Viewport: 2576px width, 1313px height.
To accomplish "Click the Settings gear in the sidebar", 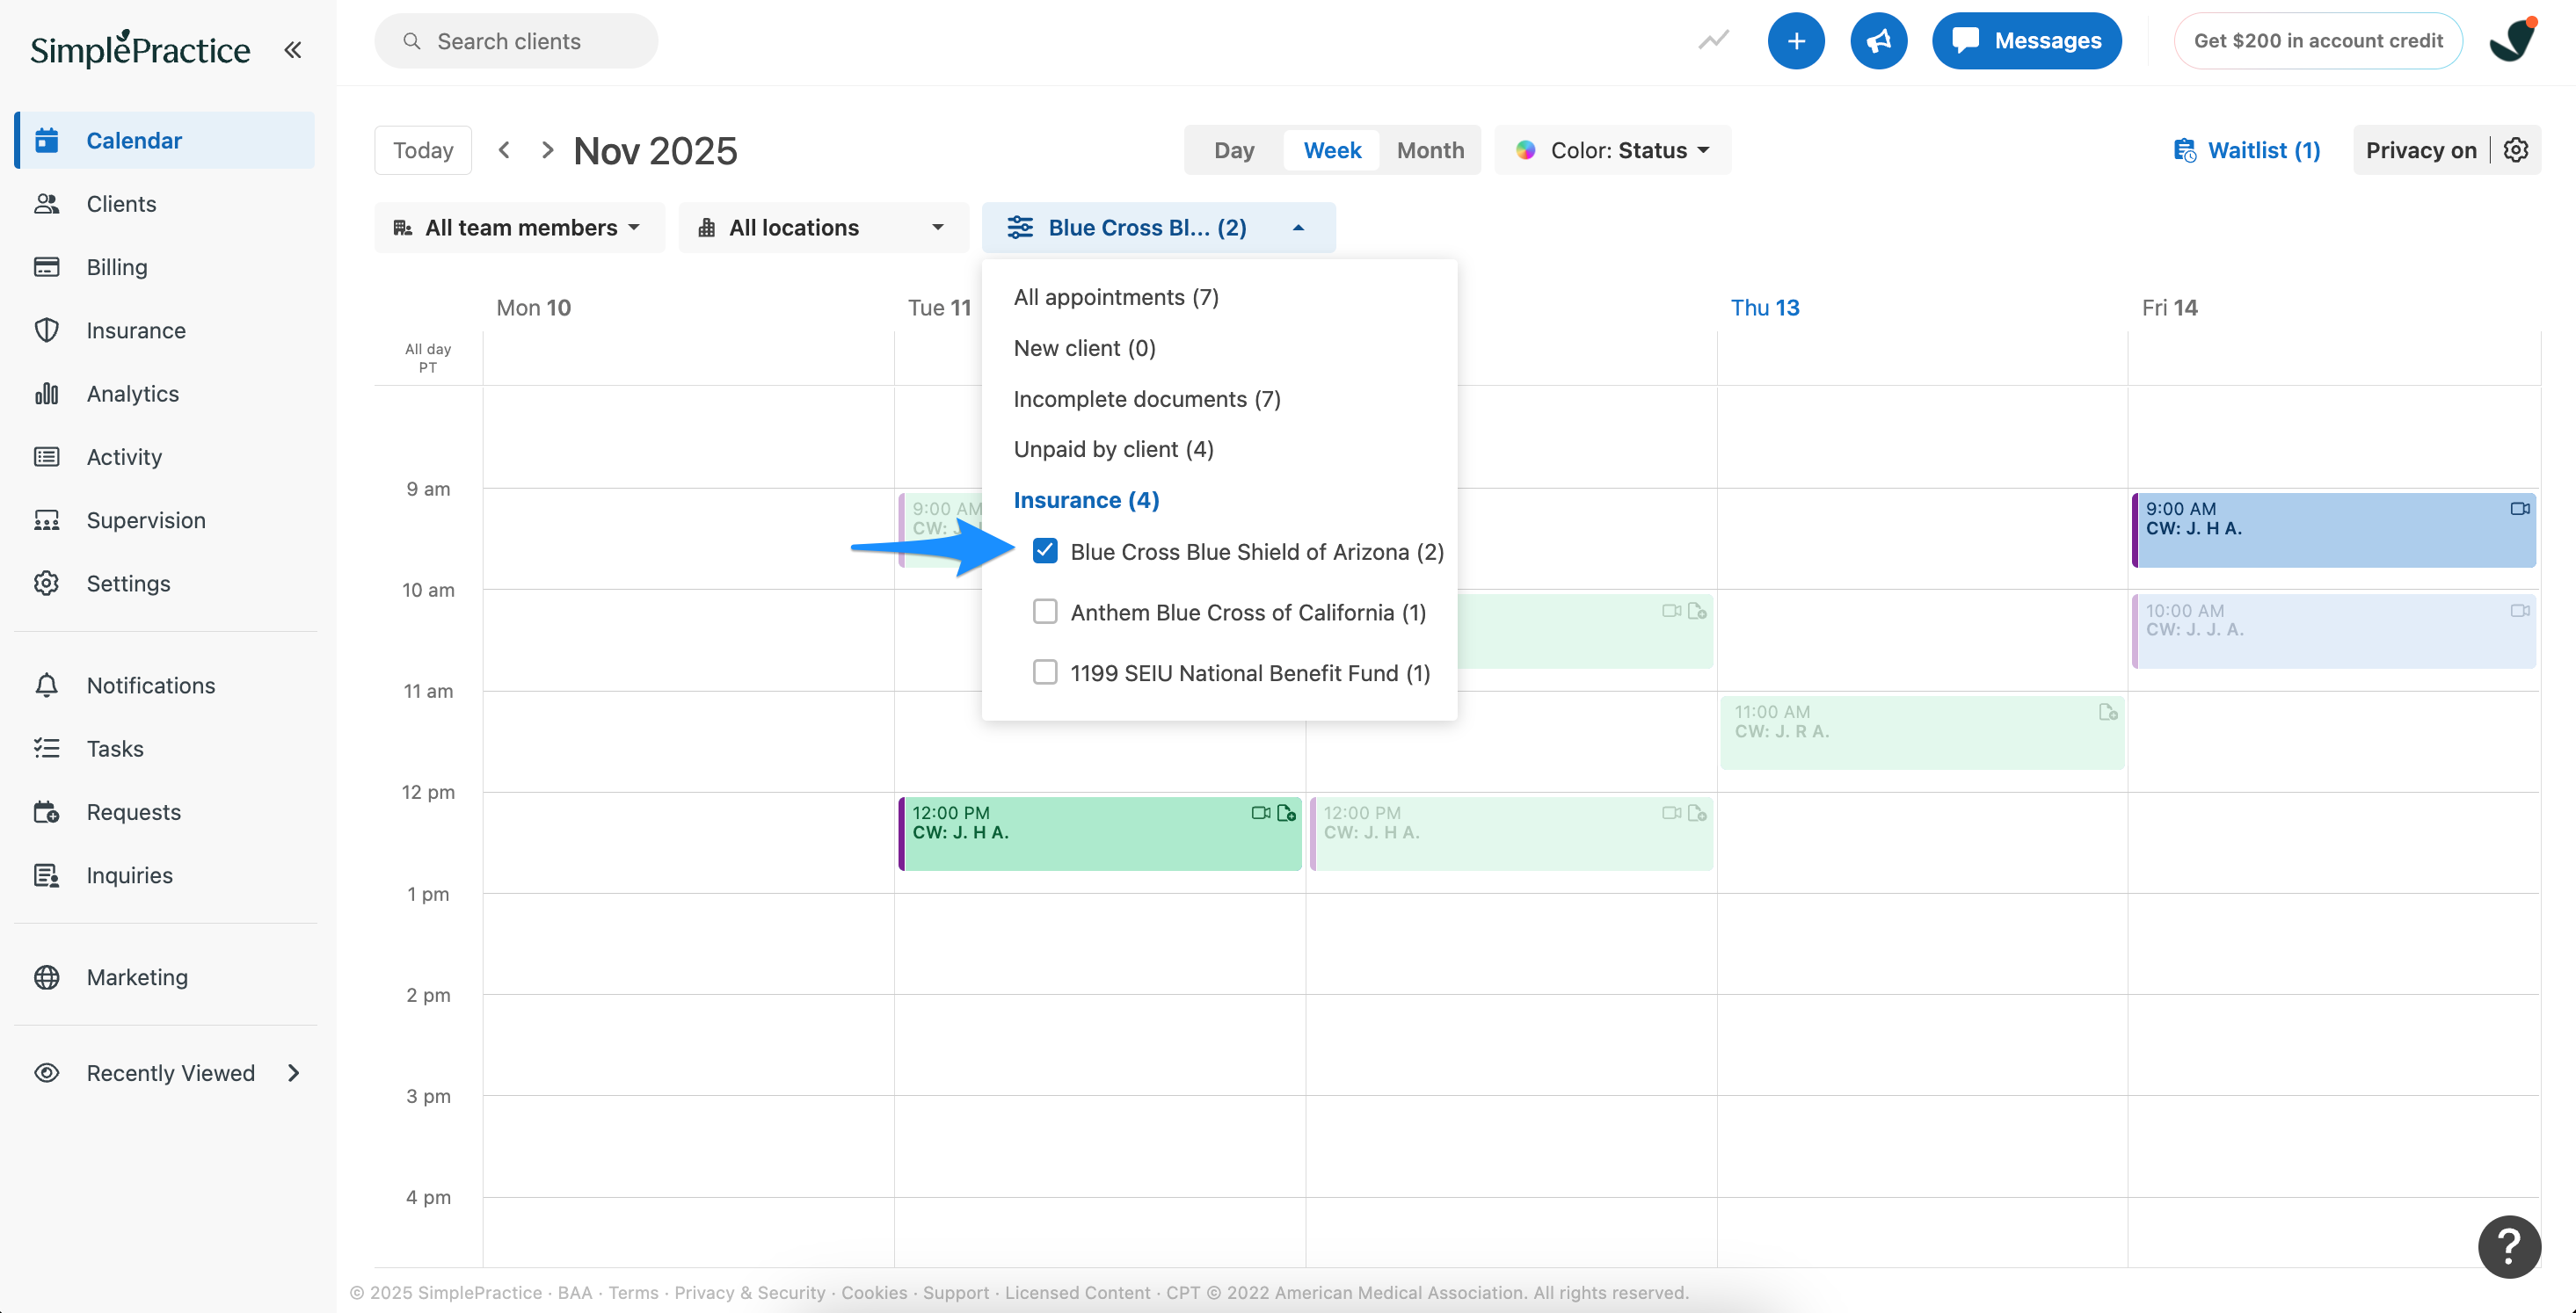I will (46, 583).
